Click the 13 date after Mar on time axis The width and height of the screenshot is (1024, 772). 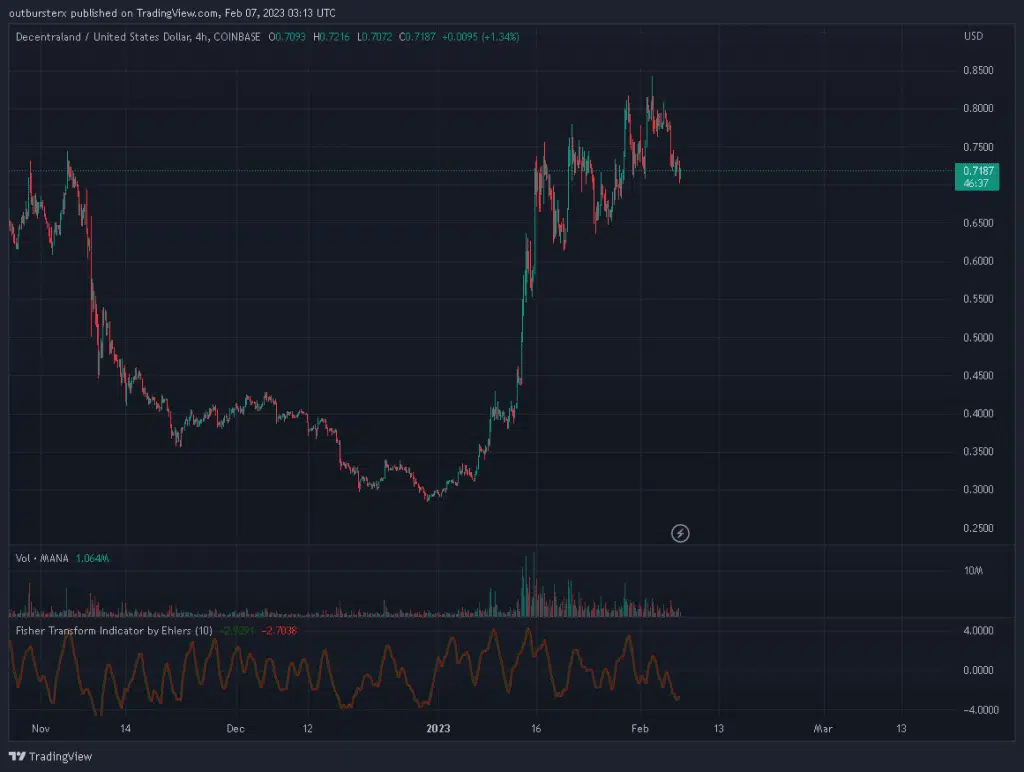tap(901, 728)
